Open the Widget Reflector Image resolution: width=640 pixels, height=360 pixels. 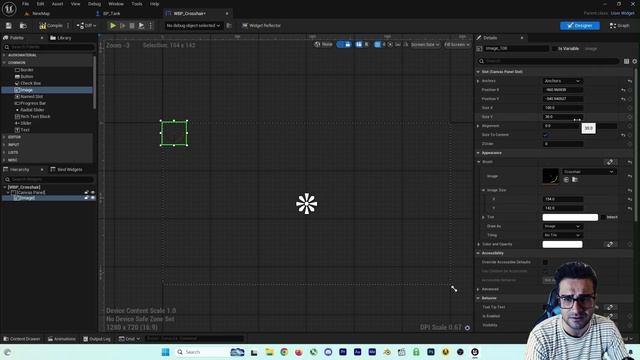pyautogui.click(x=261, y=26)
